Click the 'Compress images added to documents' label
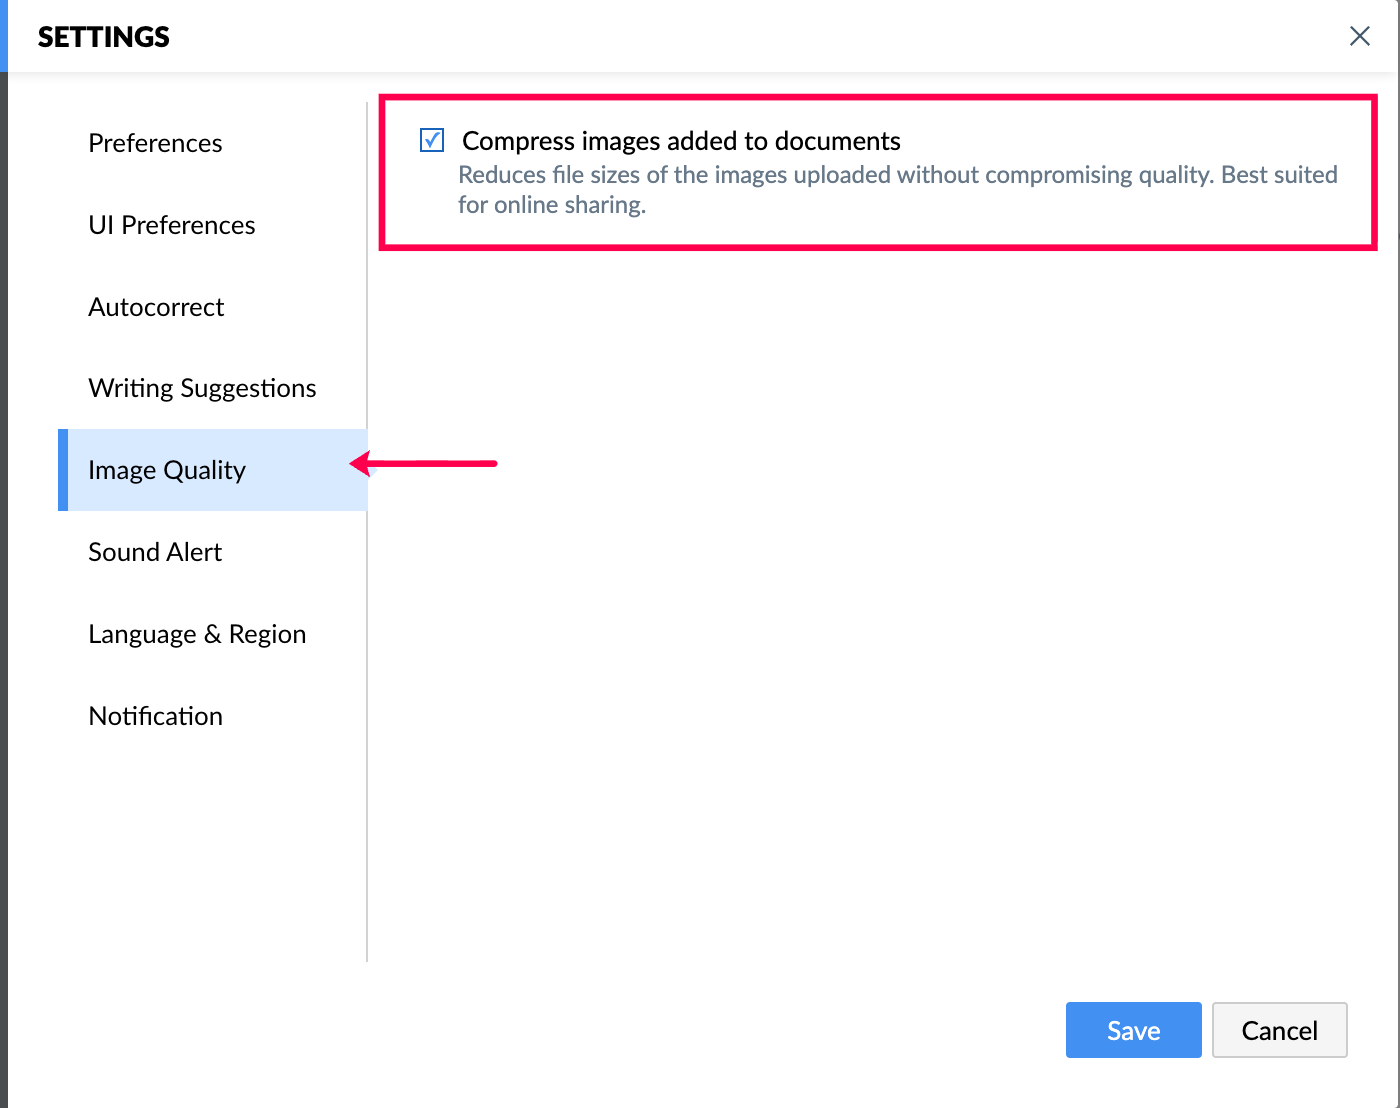1400x1108 pixels. [x=681, y=141]
